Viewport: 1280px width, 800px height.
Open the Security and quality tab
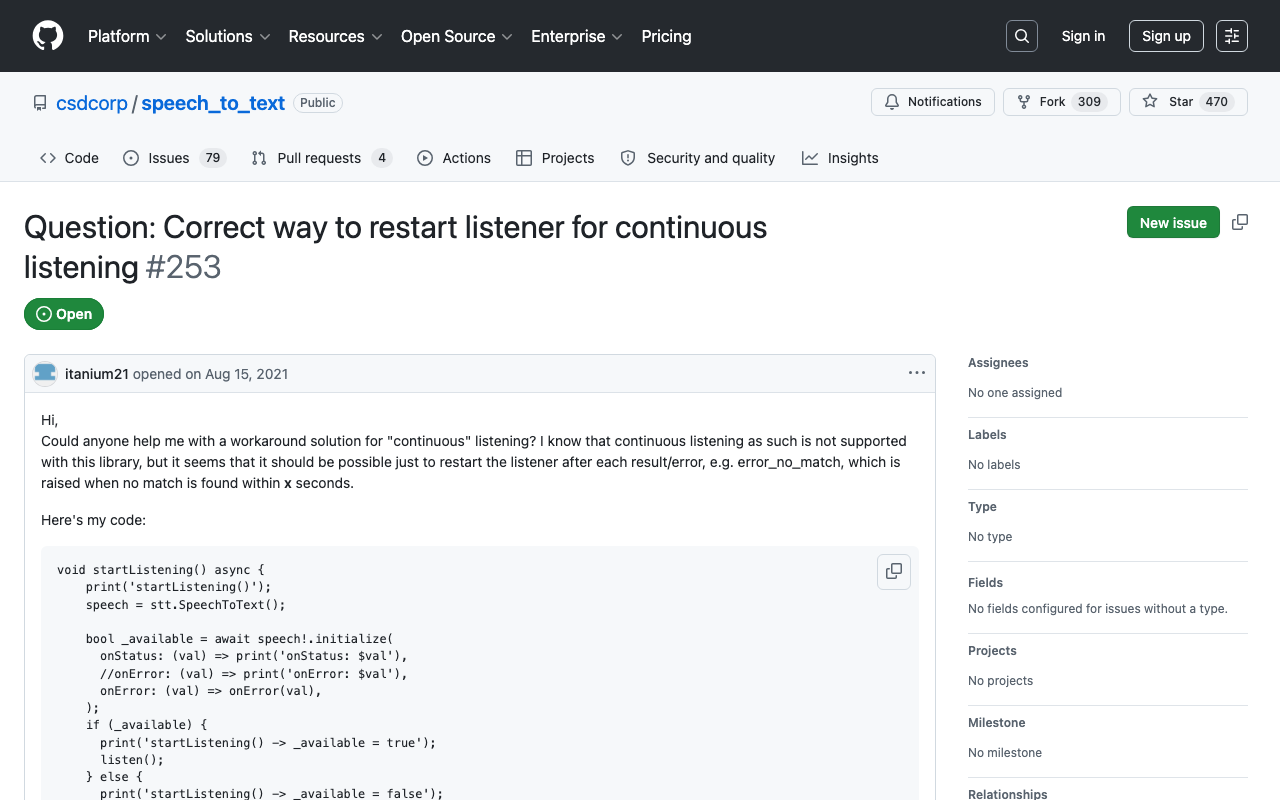698,158
